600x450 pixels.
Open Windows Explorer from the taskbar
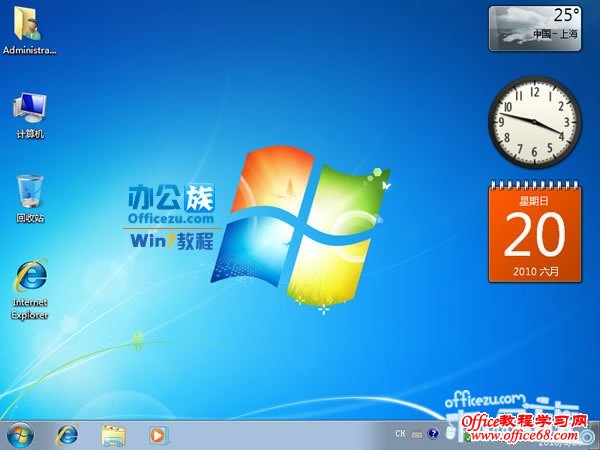coord(113,435)
